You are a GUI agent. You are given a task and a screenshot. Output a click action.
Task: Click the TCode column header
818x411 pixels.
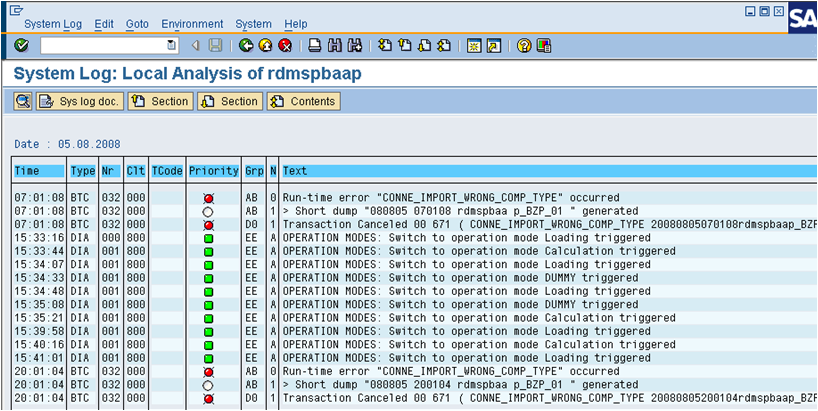167,171
